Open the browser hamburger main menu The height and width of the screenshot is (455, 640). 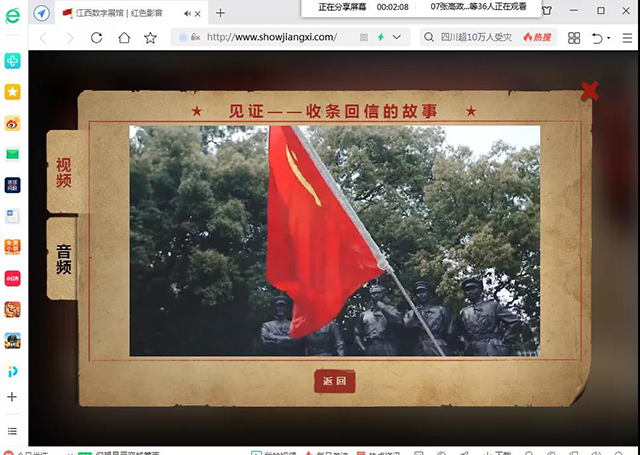click(628, 37)
